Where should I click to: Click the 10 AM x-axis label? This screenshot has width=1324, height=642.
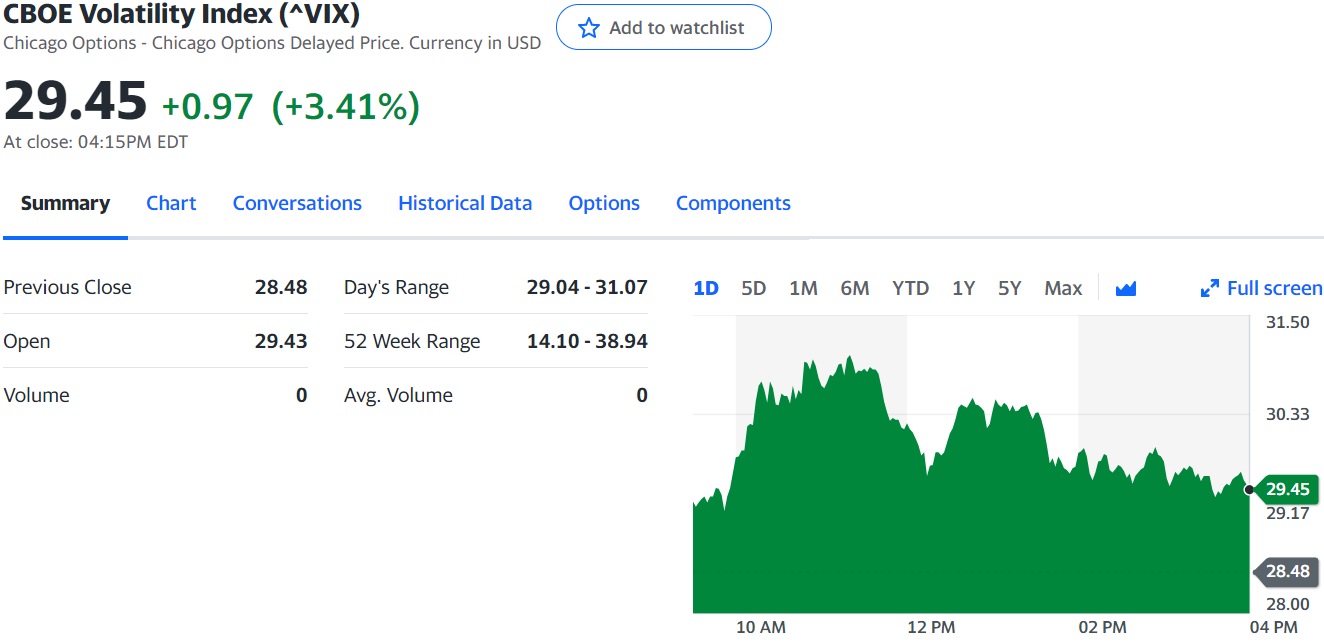(761, 628)
